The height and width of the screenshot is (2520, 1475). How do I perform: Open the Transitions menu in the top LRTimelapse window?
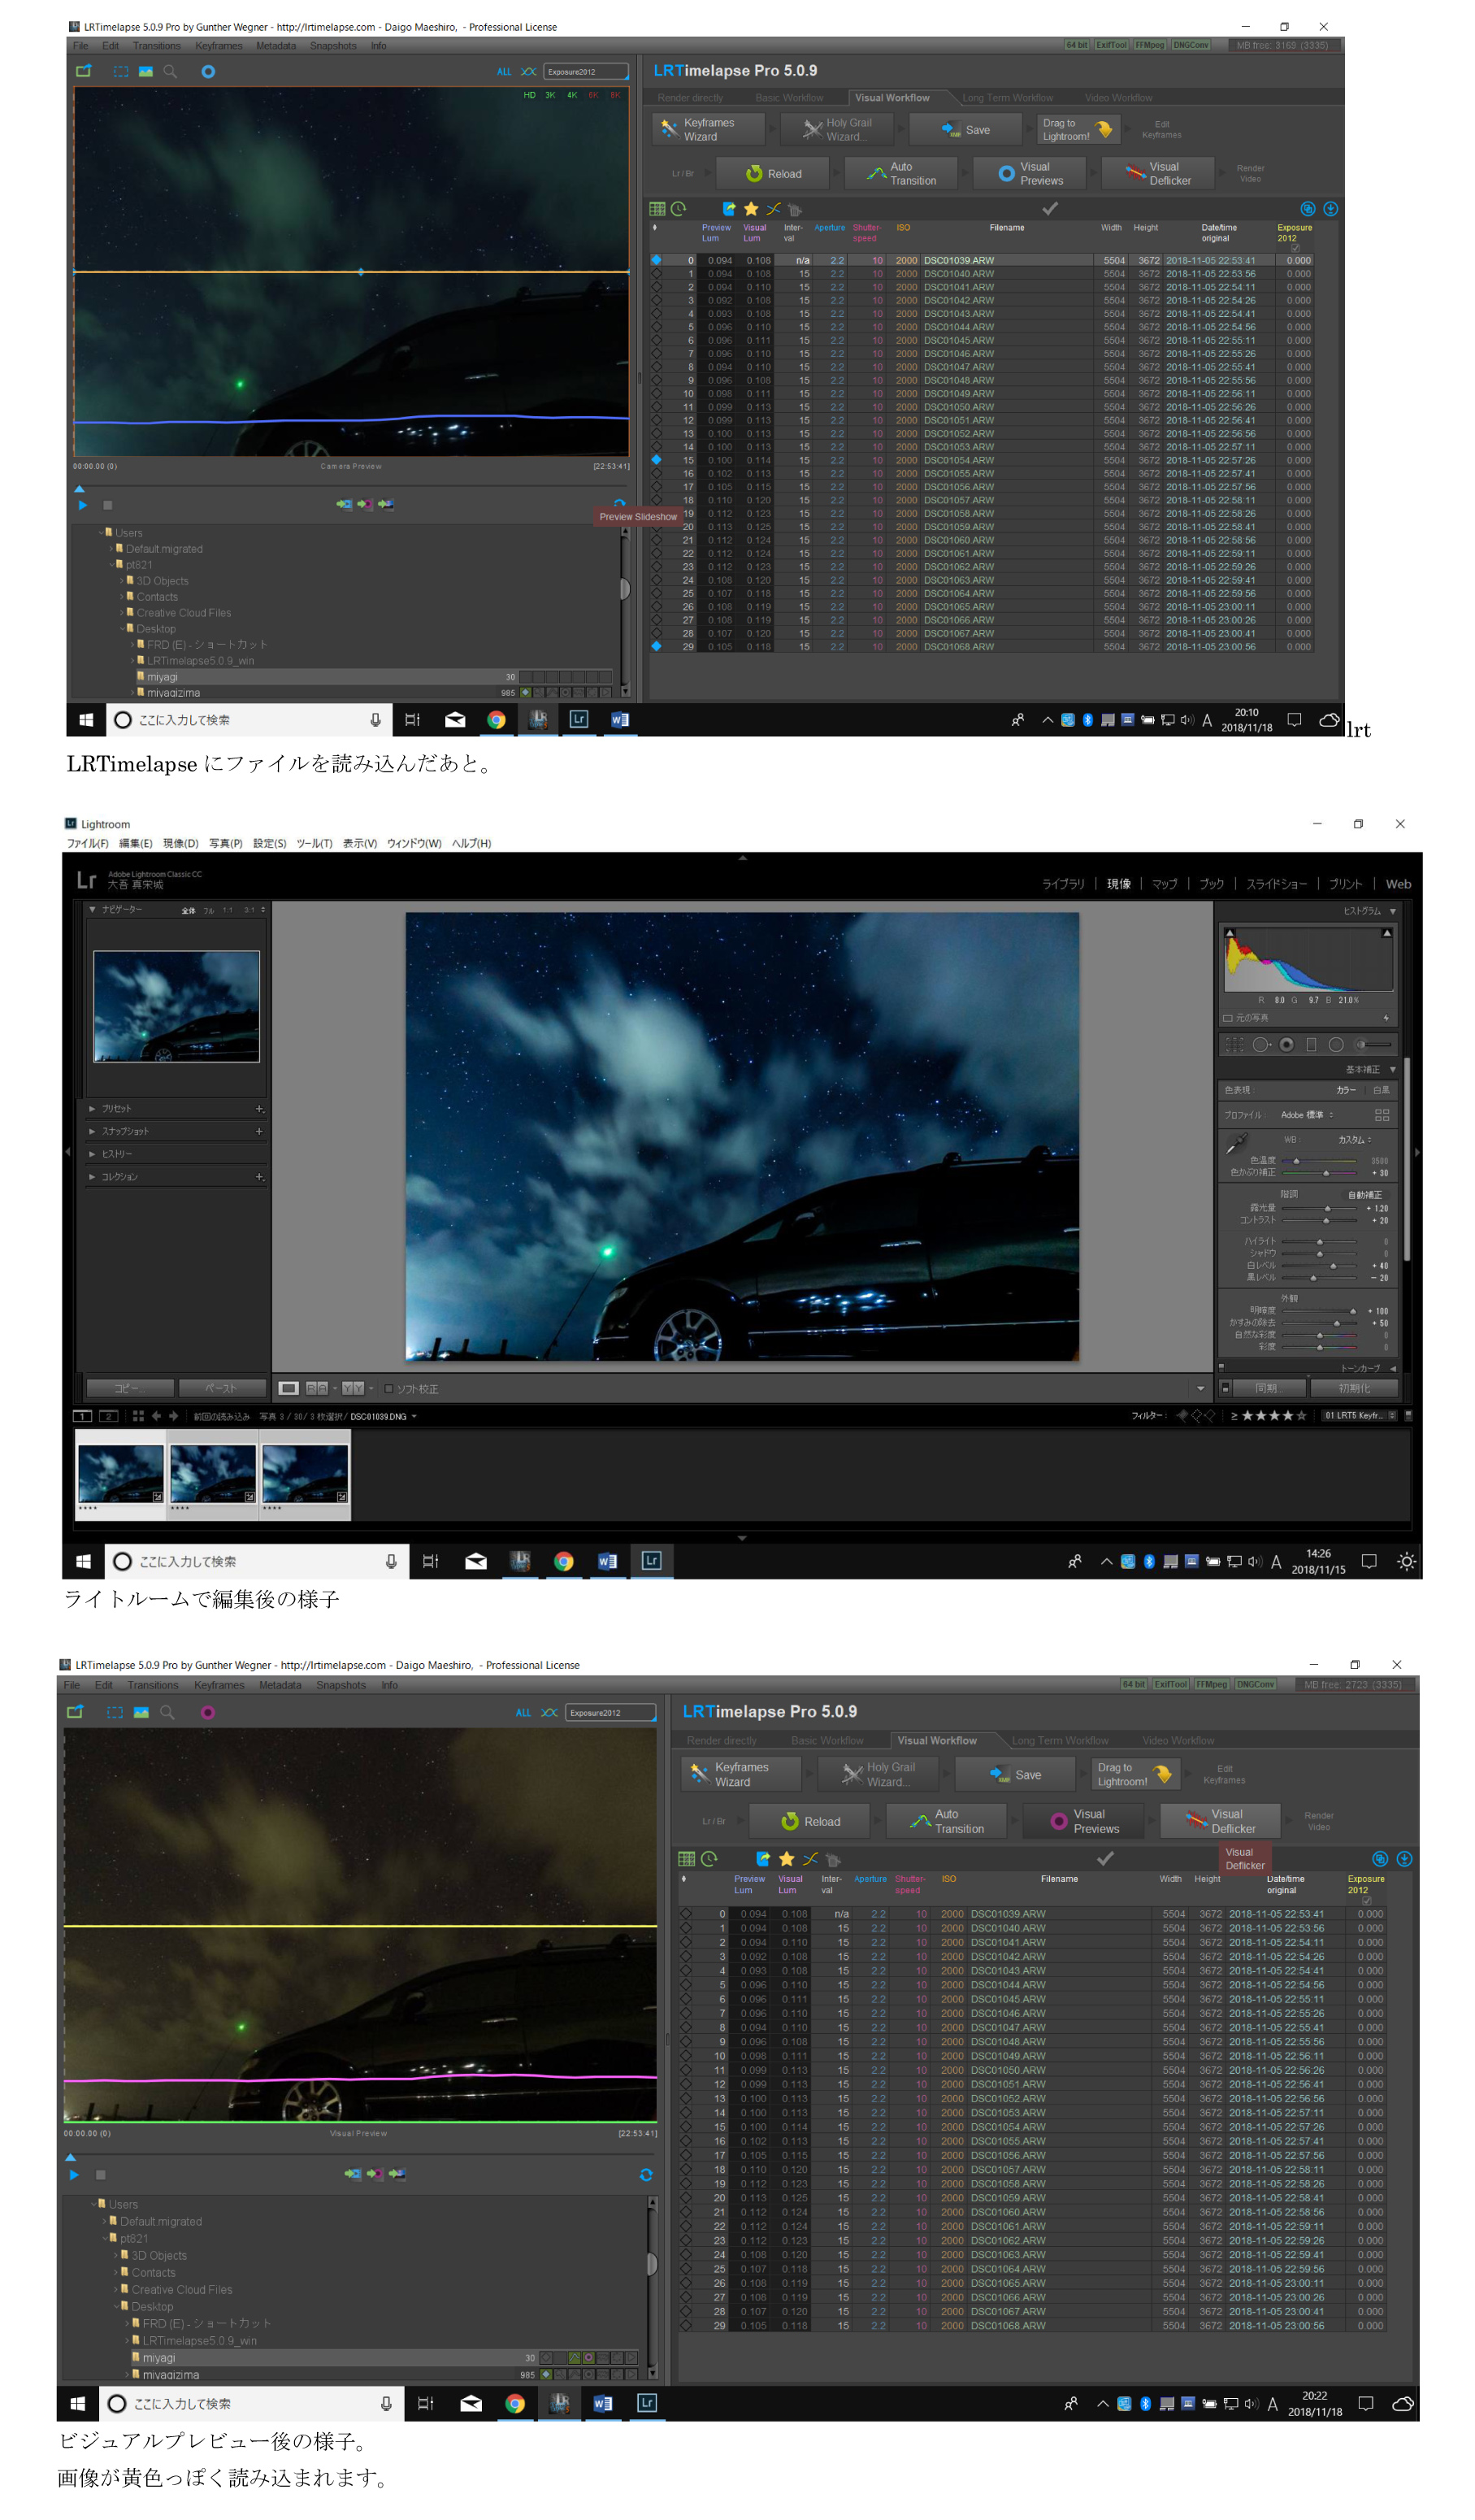pyautogui.click(x=157, y=46)
